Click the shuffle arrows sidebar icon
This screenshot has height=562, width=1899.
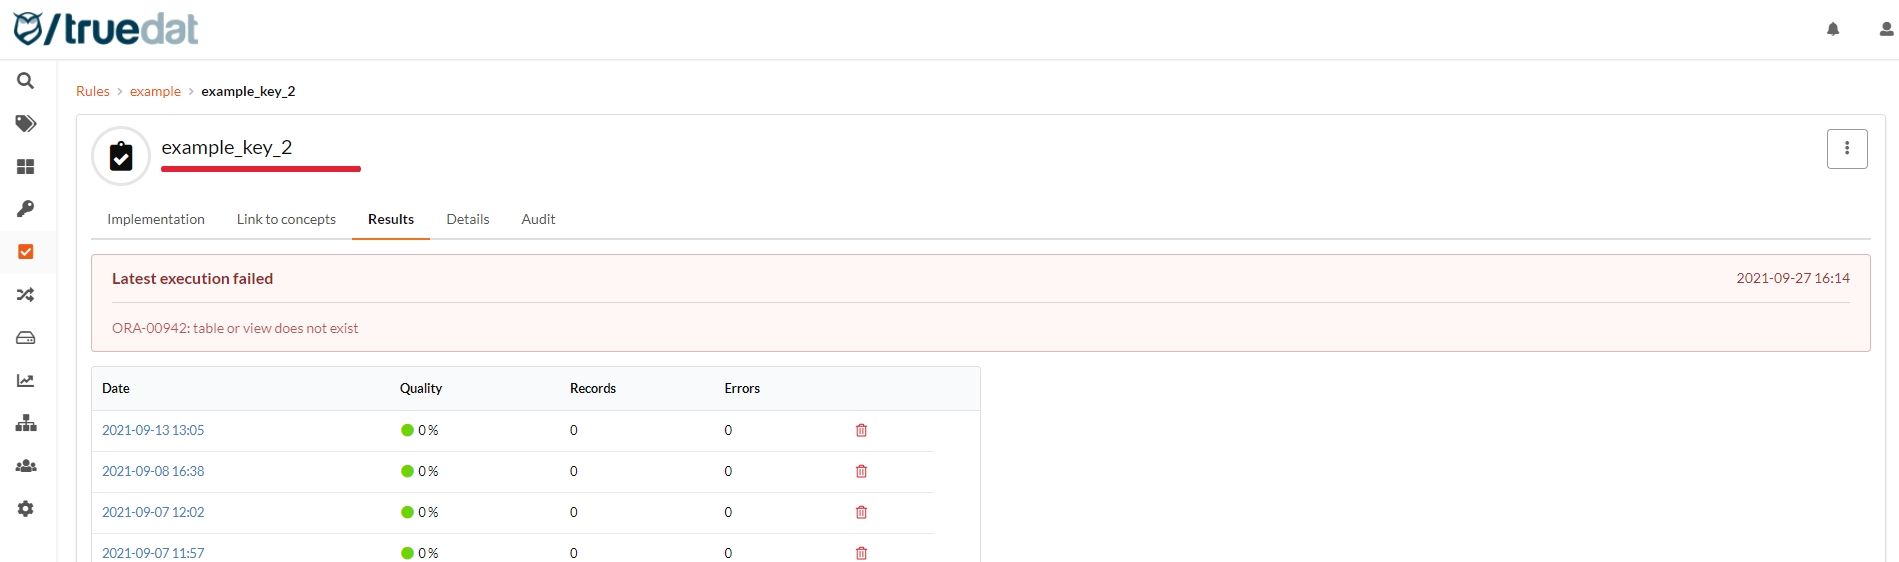(x=26, y=295)
